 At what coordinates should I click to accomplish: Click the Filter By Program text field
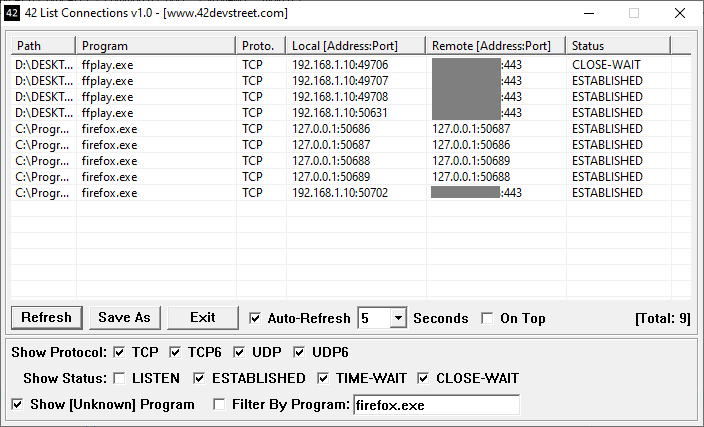point(436,405)
